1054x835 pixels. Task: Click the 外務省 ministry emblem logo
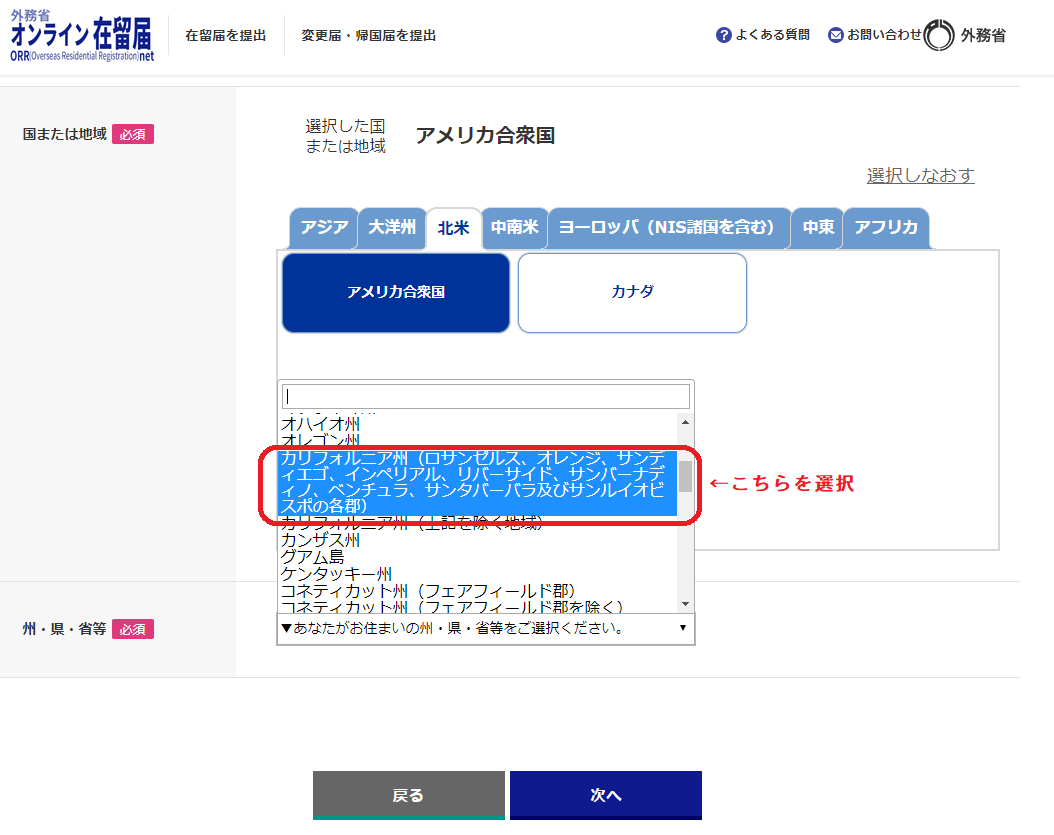(965, 35)
